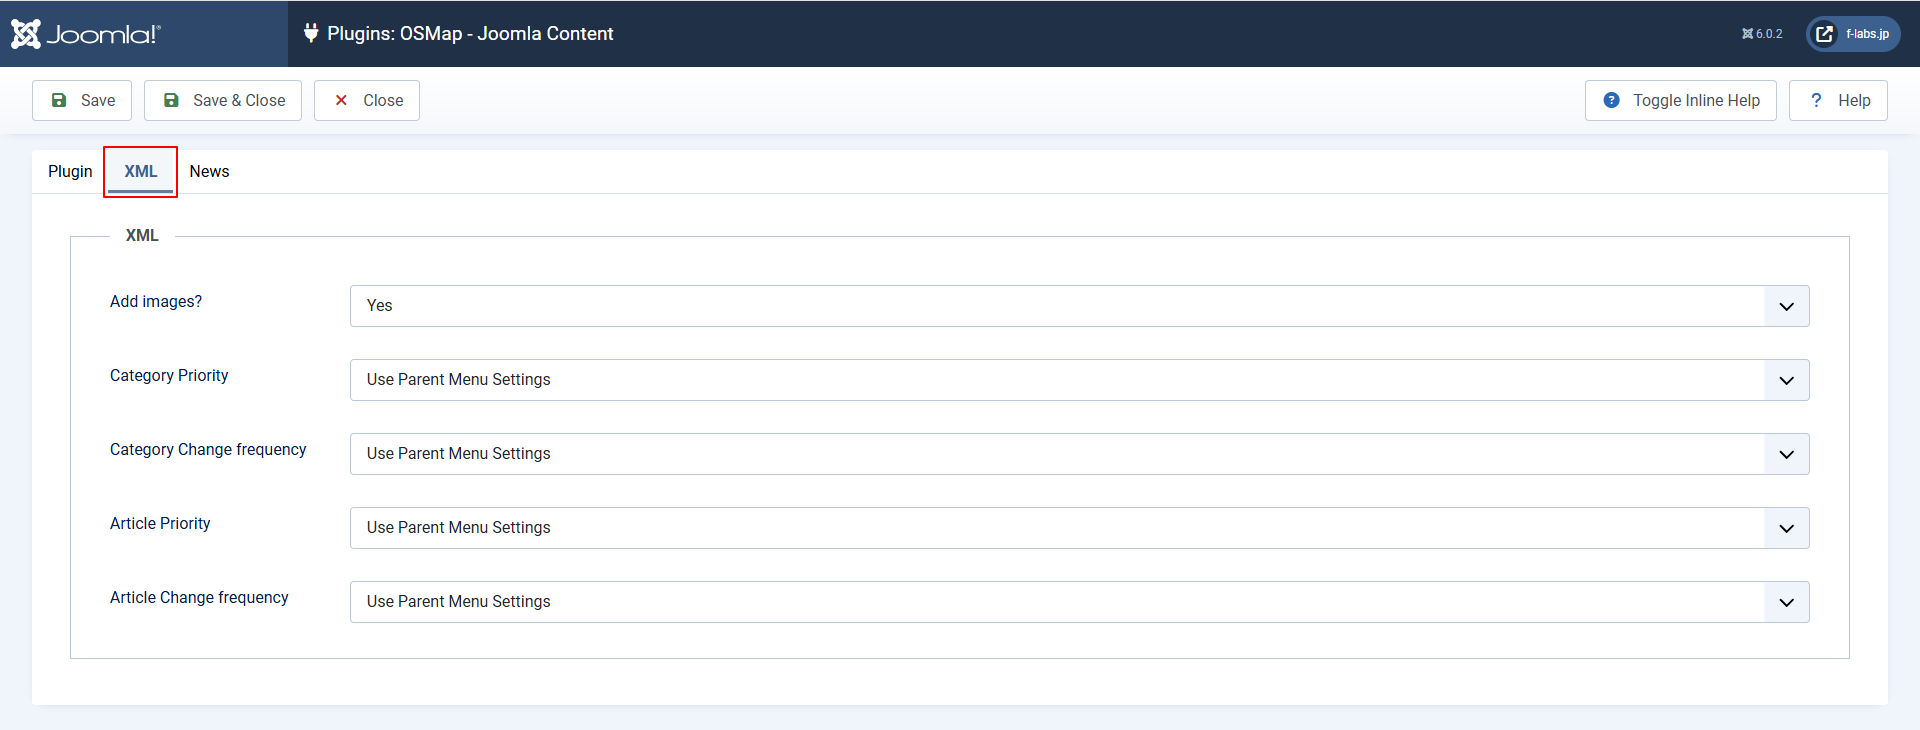Visit the f-labs.jp site link
Image resolution: width=1920 pixels, height=730 pixels.
coord(1866,34)
